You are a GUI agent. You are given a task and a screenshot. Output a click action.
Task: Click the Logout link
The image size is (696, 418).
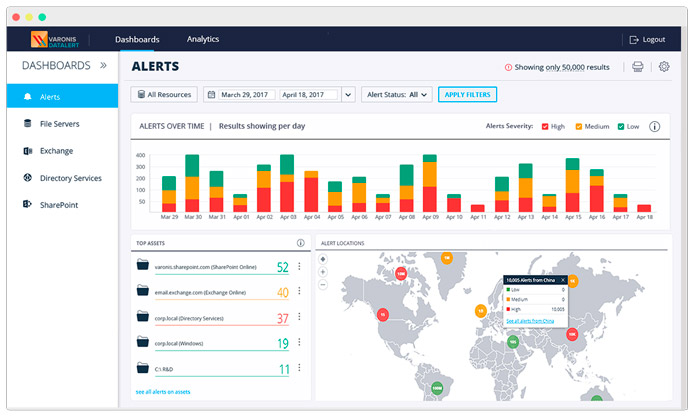(x=647, y=39)
